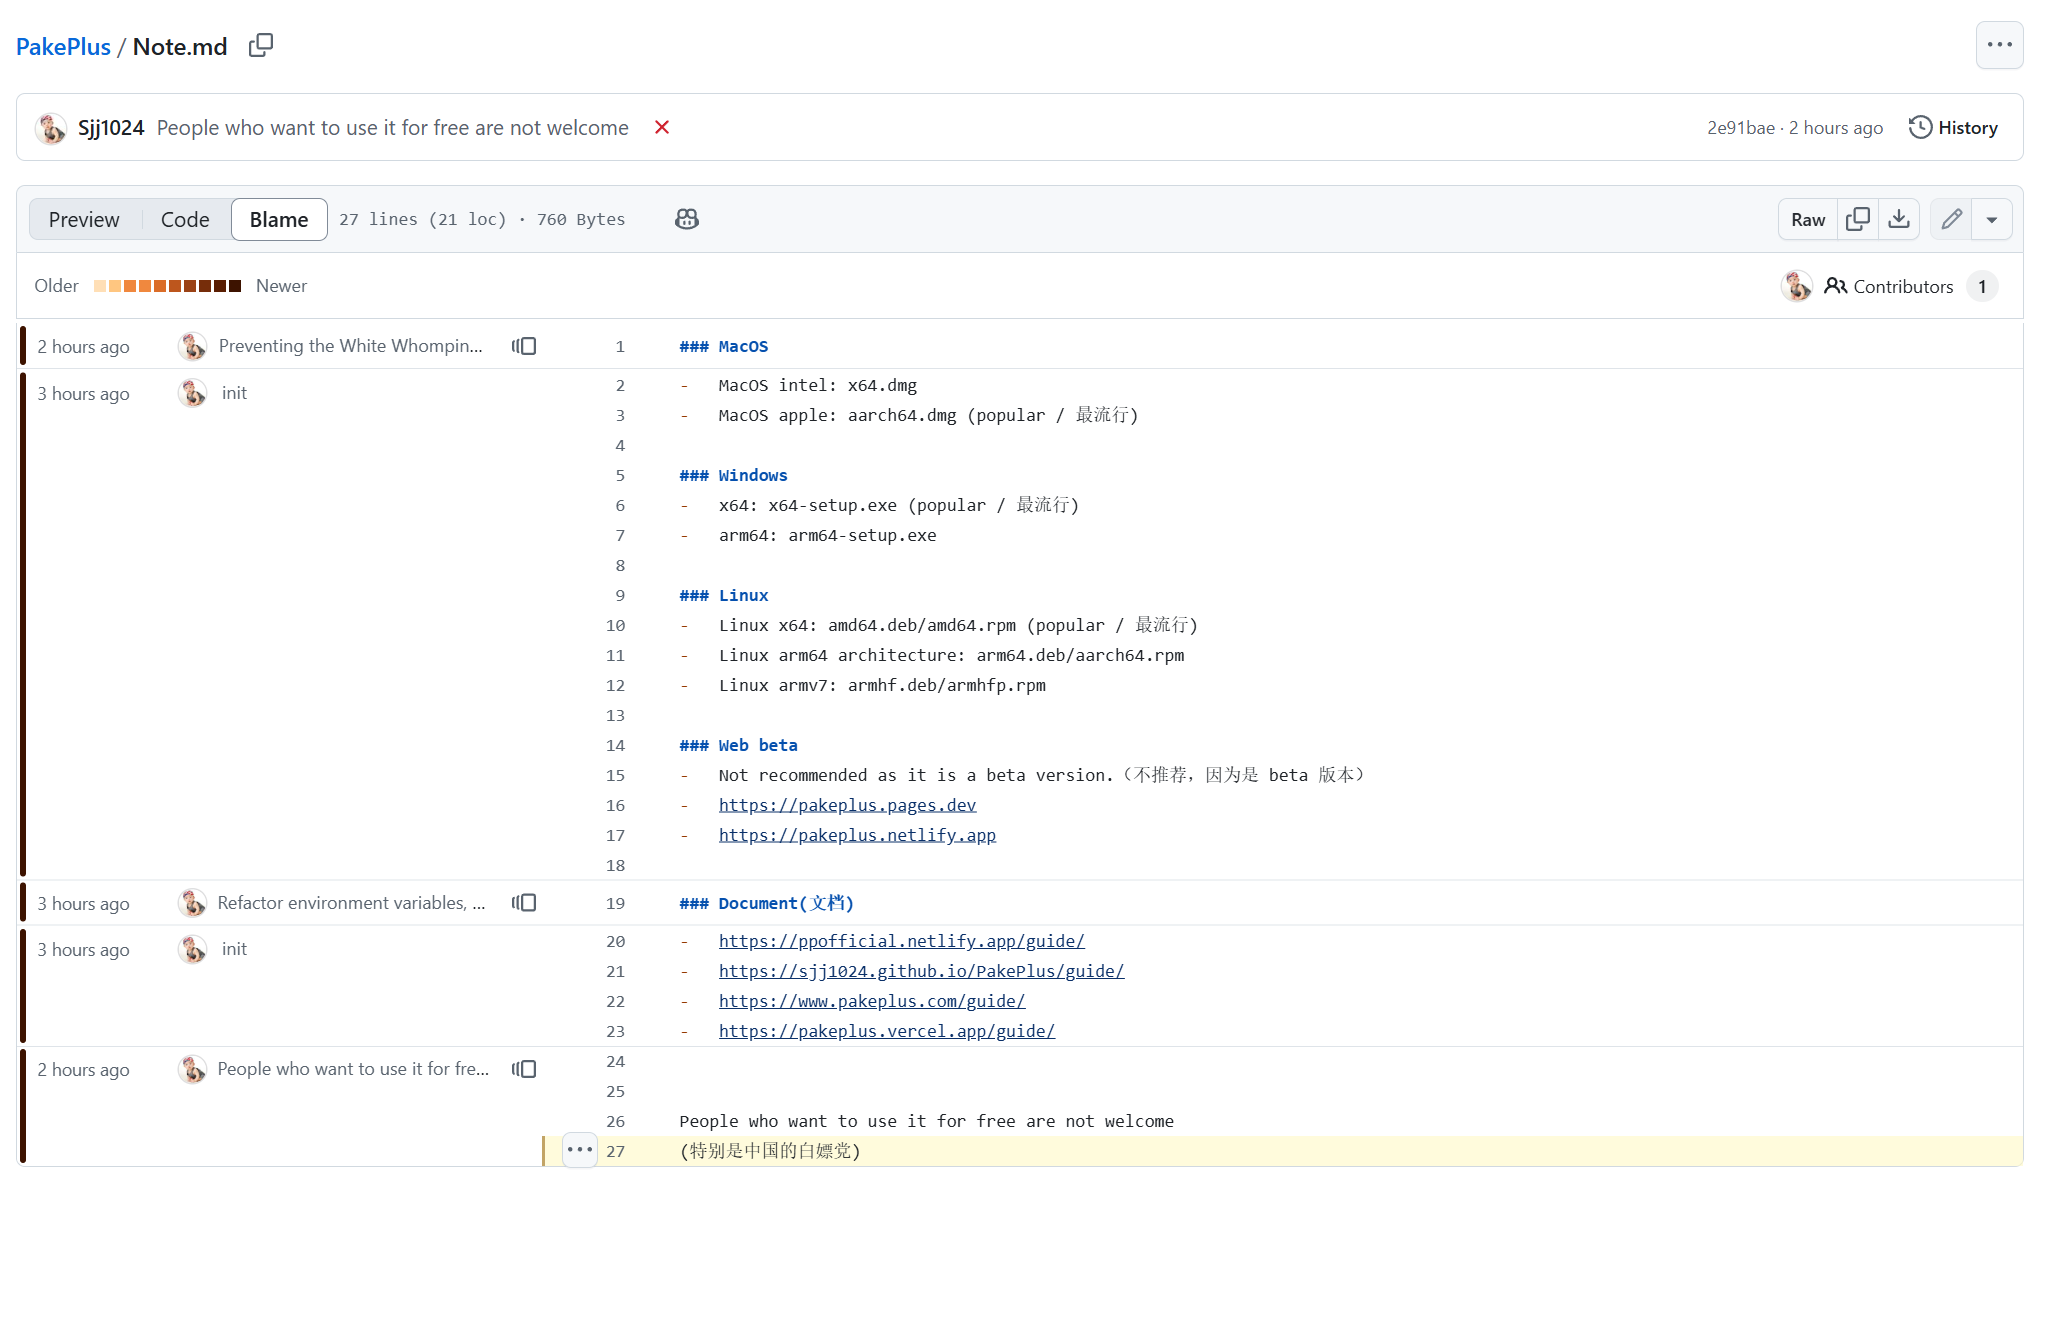This screenshot has width=2045, height=1327.
Task: Open the three-dot menu at top right
Action: [1999, 45]
